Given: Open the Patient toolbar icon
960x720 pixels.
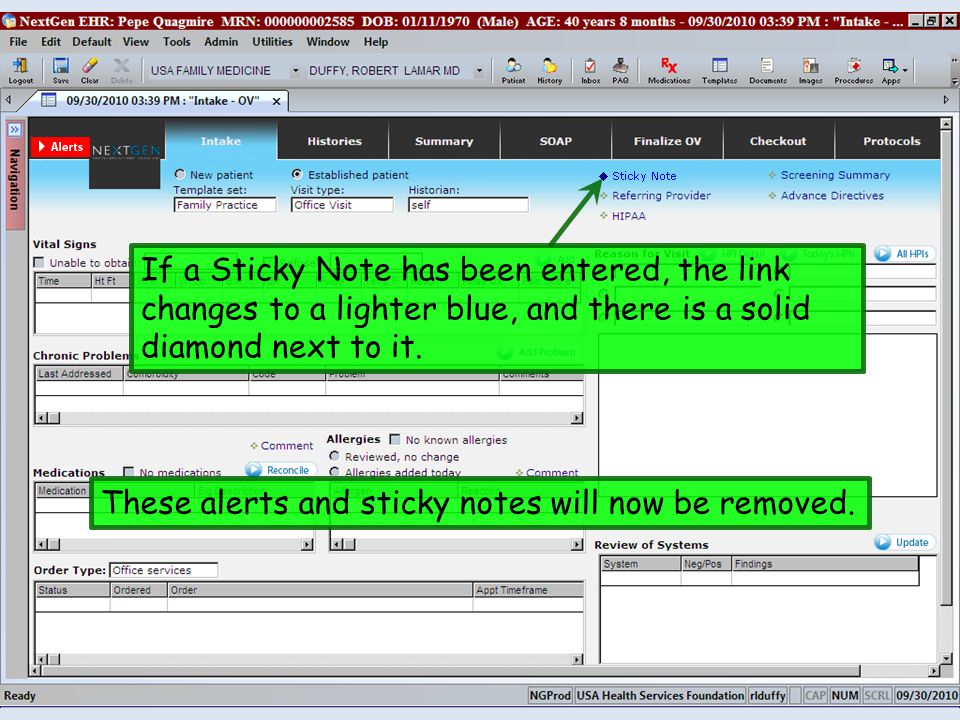Looking at the screenshot, I should (513, 70).
